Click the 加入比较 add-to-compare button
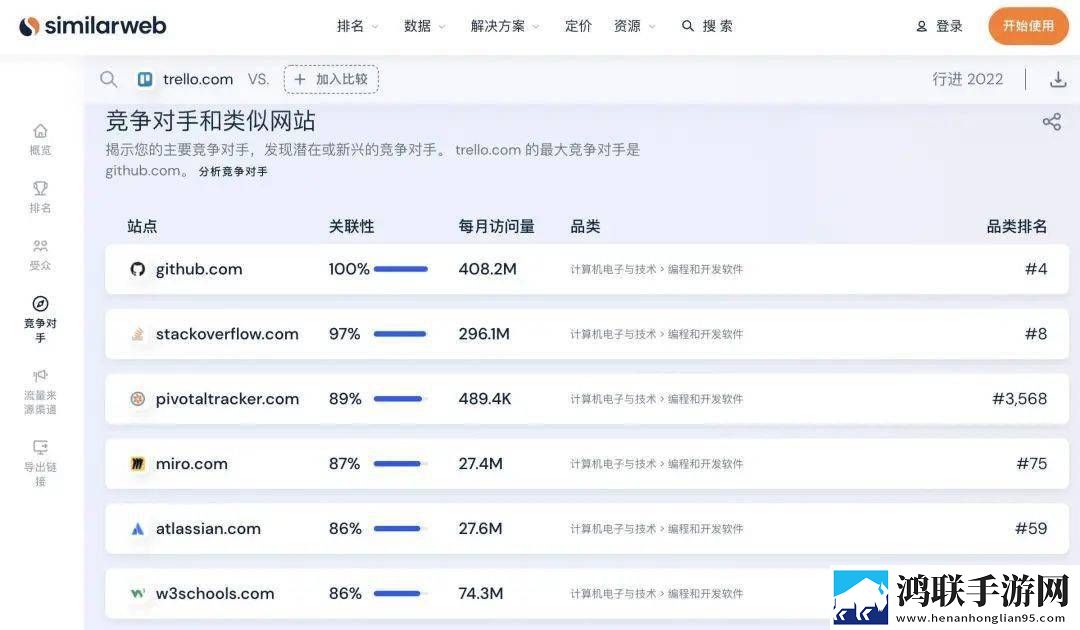This screenshot has width=1080, height=630. pyautogui.click(x=331, y=79)
